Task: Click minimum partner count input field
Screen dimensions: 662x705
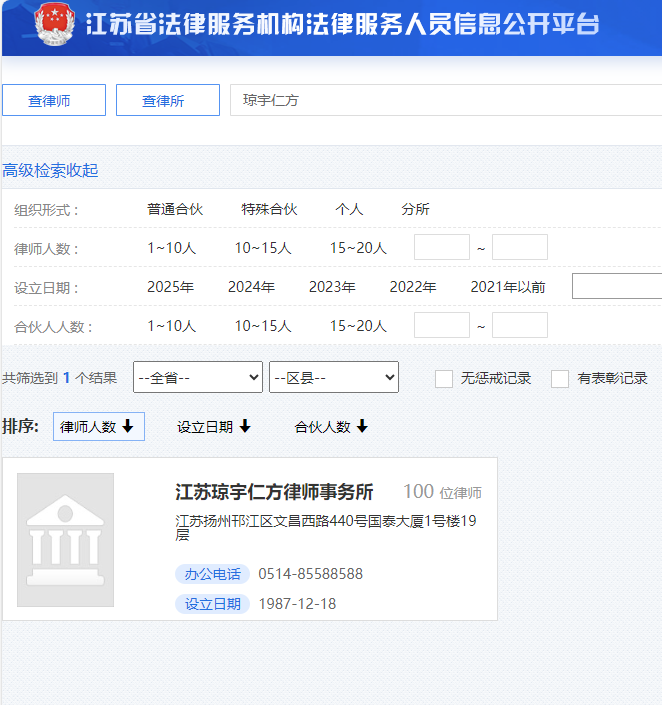Action: pyautogui.click(x=442, y=325)
